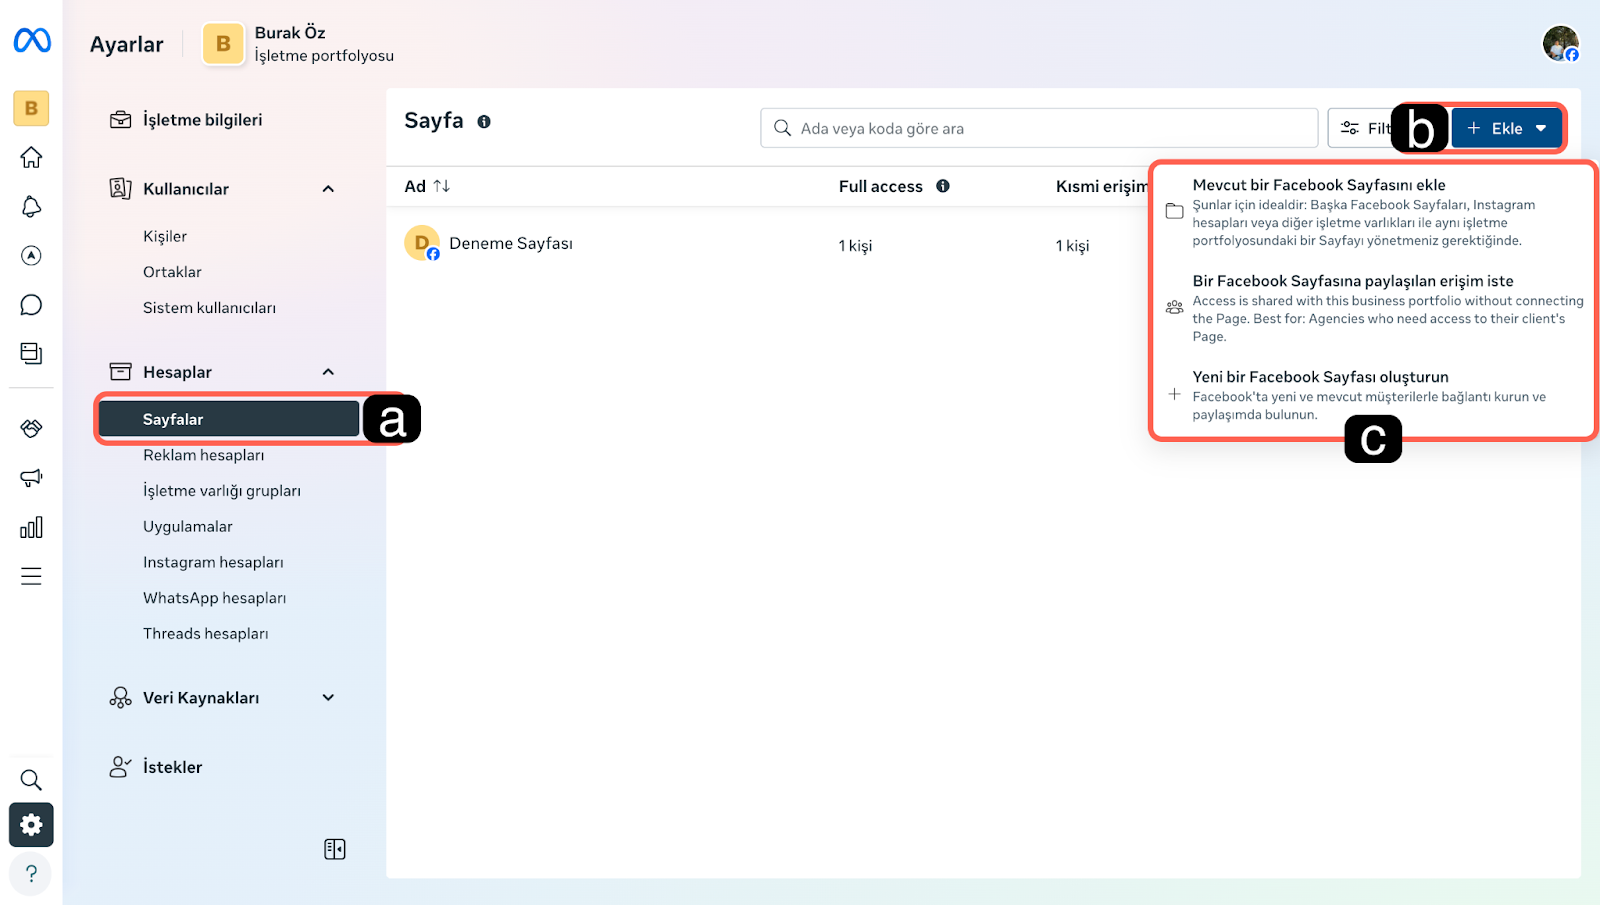Screen dimensions: 1600x905
Task: Choose Yeni bir Facebook Sayfası oluşturun
Action: (1320, 377)
